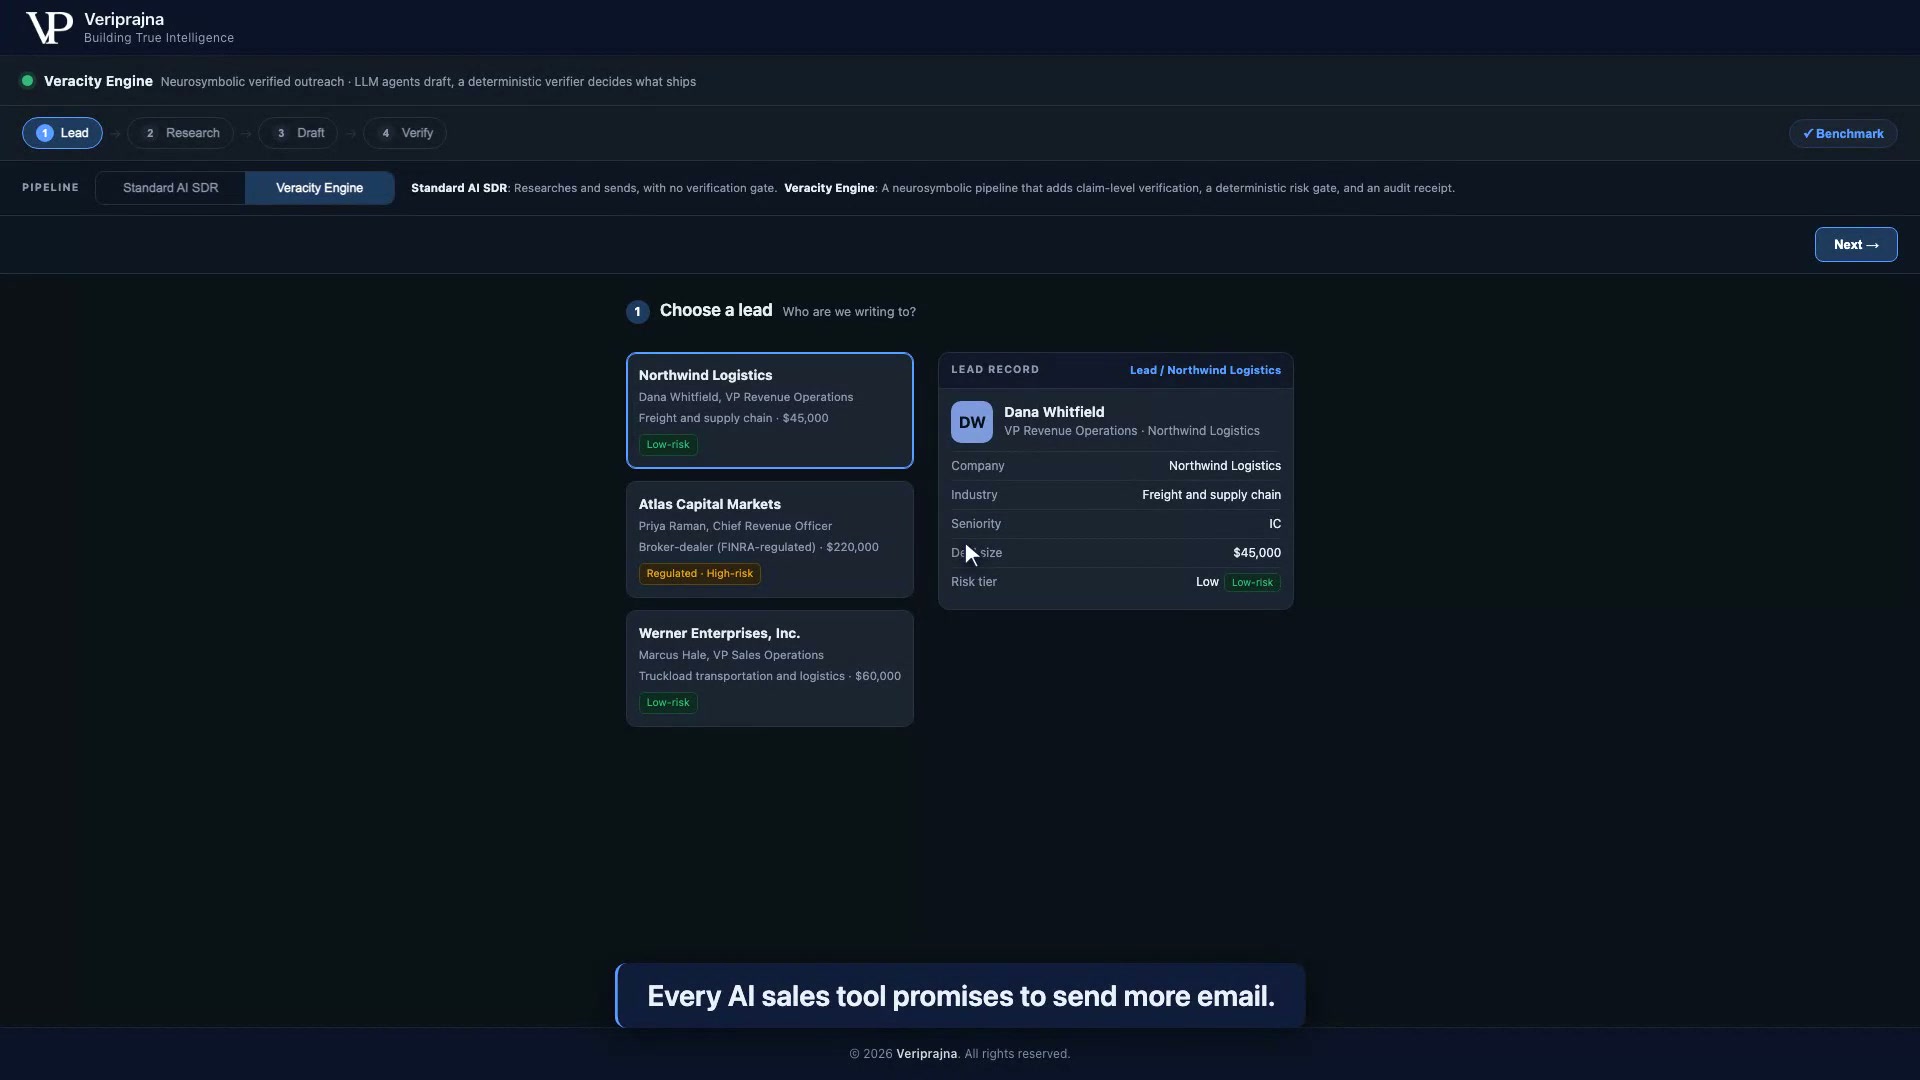Click the Next button

click(1856, 245)
